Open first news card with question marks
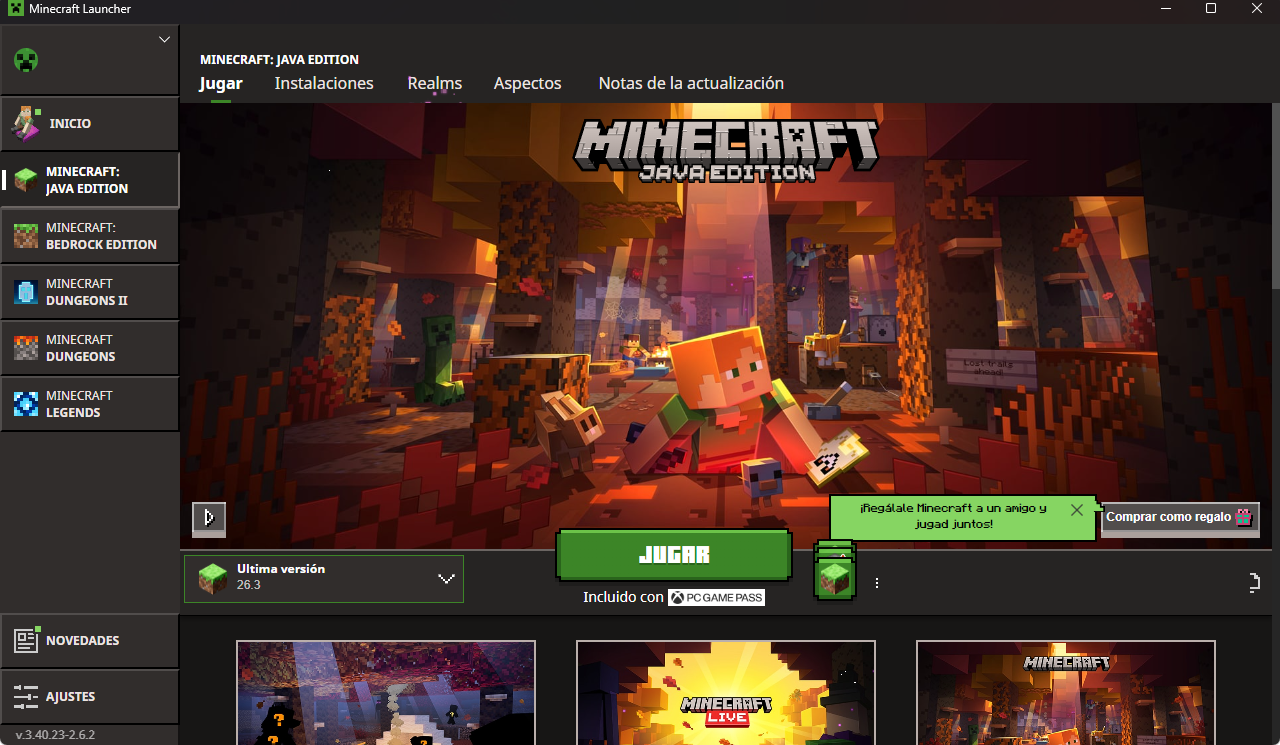The width and height of the screenshot is (1280, 745). [x=386, y=693]
